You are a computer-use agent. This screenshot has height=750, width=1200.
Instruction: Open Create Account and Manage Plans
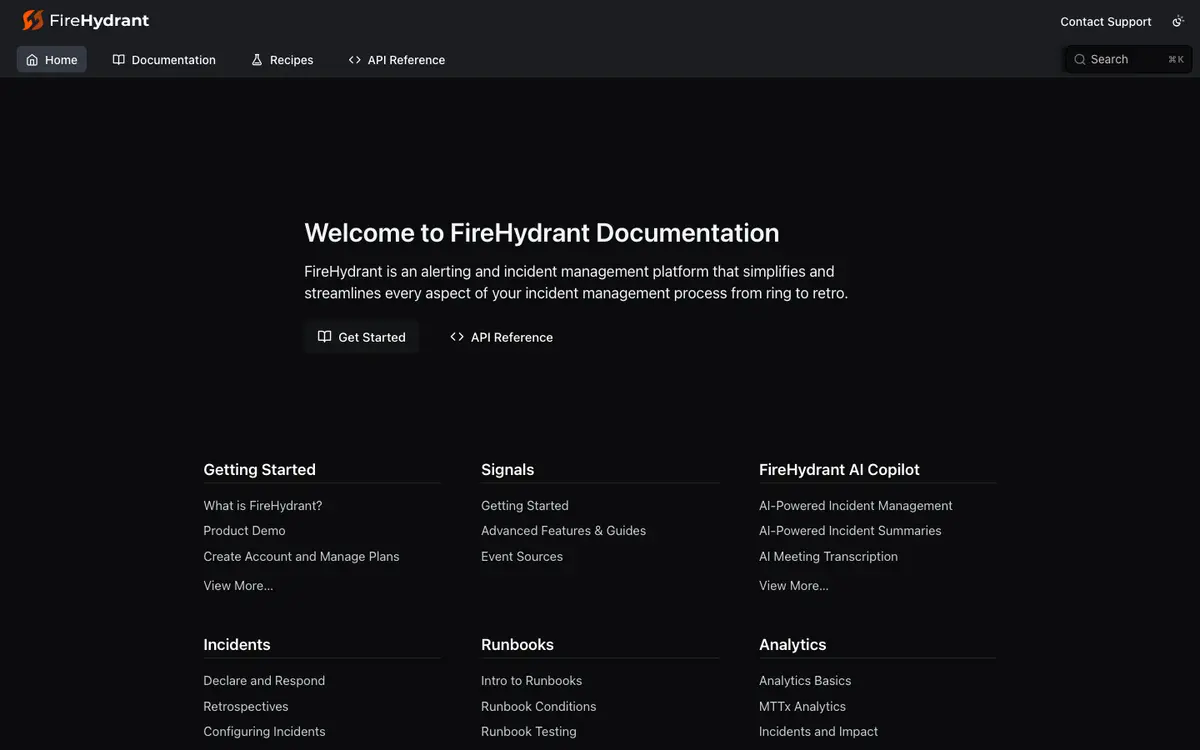(x=302, y=557)
